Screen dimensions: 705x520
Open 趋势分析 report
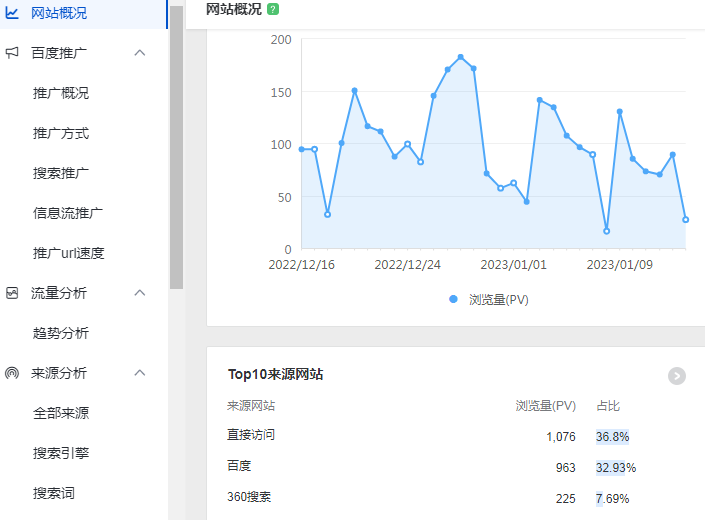click(61, 333)
